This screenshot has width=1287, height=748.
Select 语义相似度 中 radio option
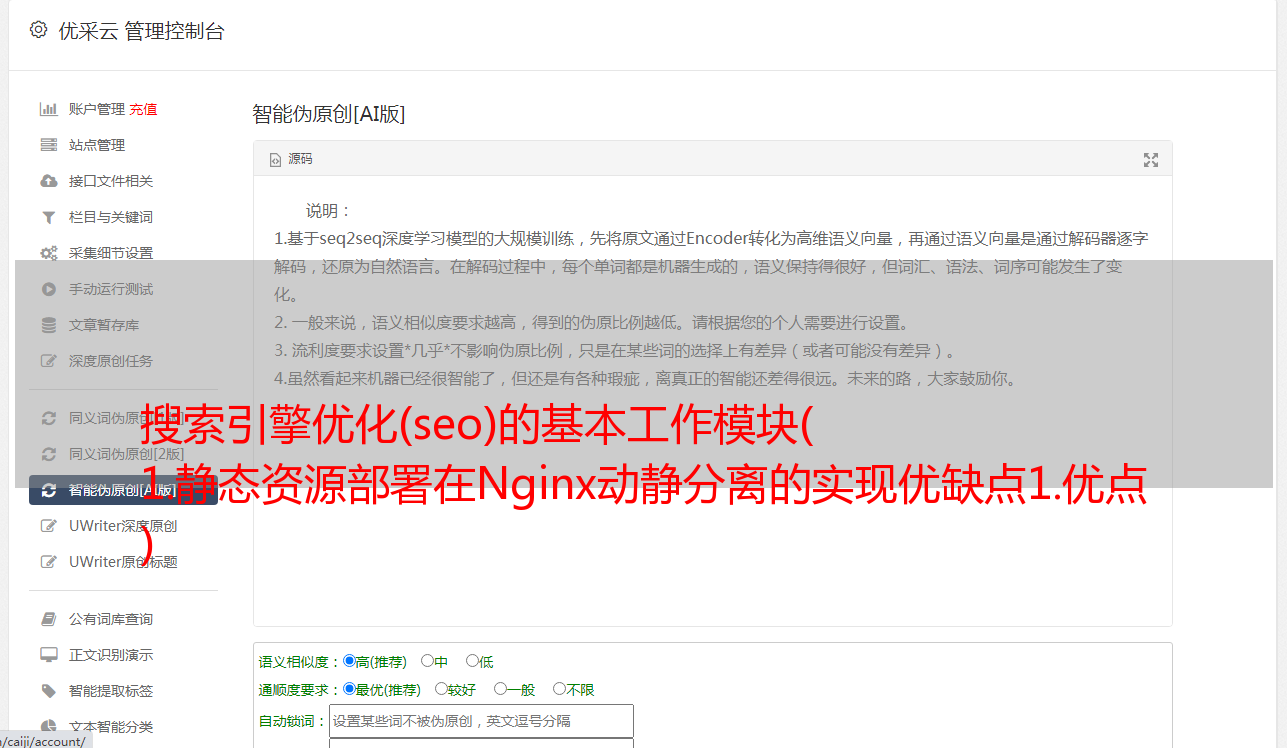[427, 661]
